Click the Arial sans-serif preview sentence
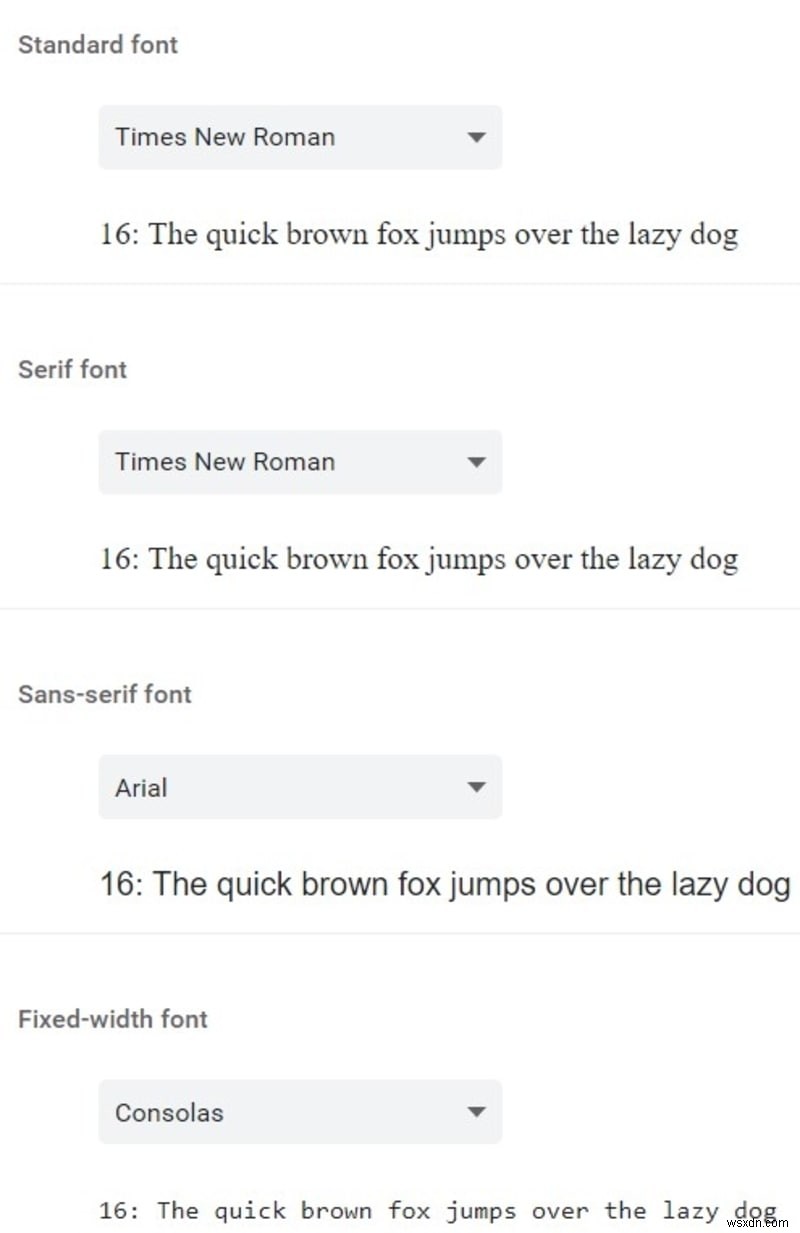800x1233 pixels. [445, 885]
